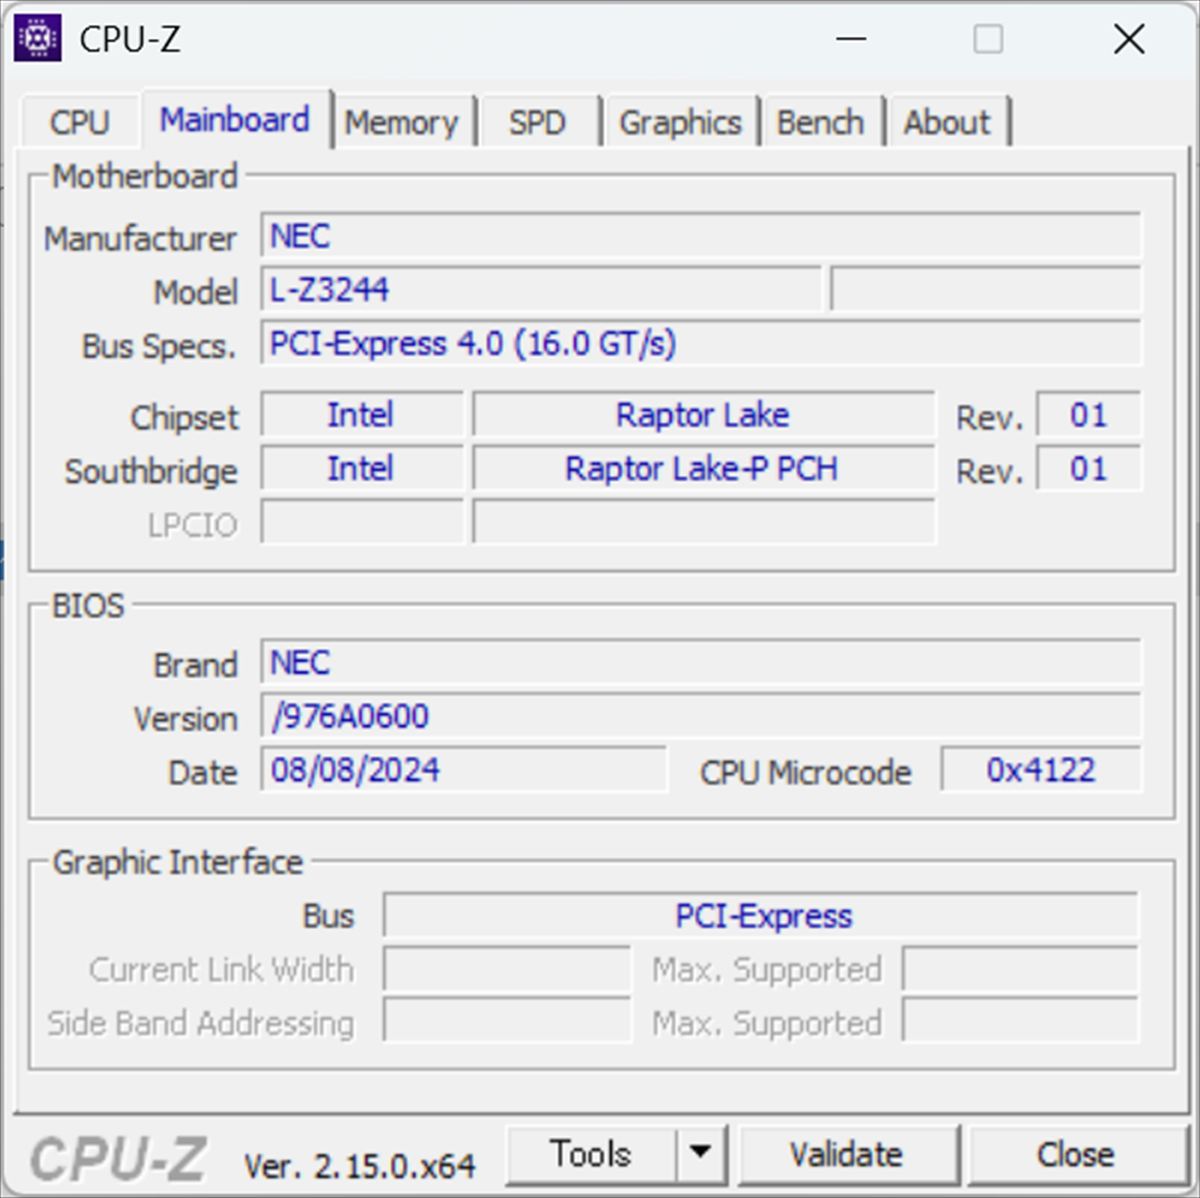Screen dimensions: 1200x1198
Task: Open the Memory tab
Action: click(401, 122)
